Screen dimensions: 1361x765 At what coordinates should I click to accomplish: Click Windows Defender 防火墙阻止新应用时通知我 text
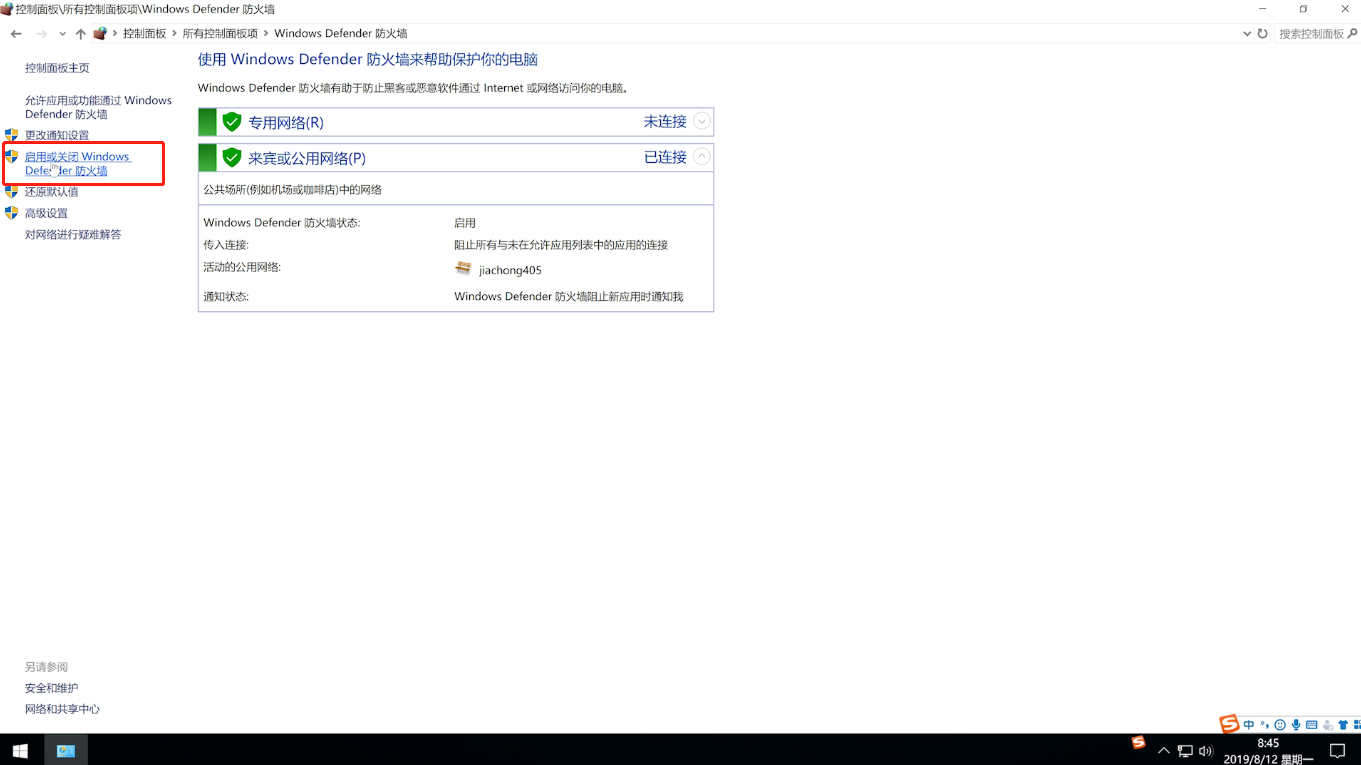[569, 297]
